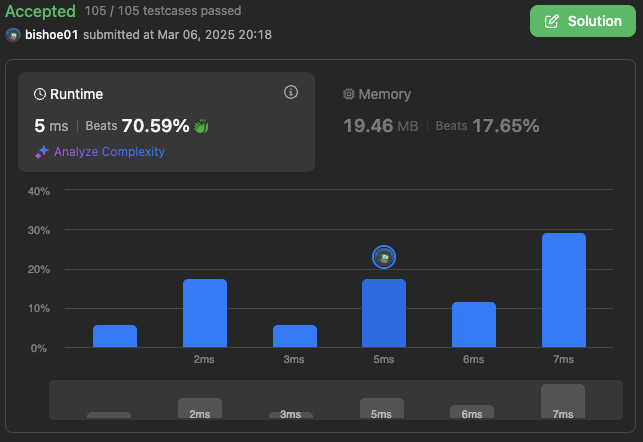Click the 5ms bar in the mini range navigator

pyautogui.click(x=382, y=408)
